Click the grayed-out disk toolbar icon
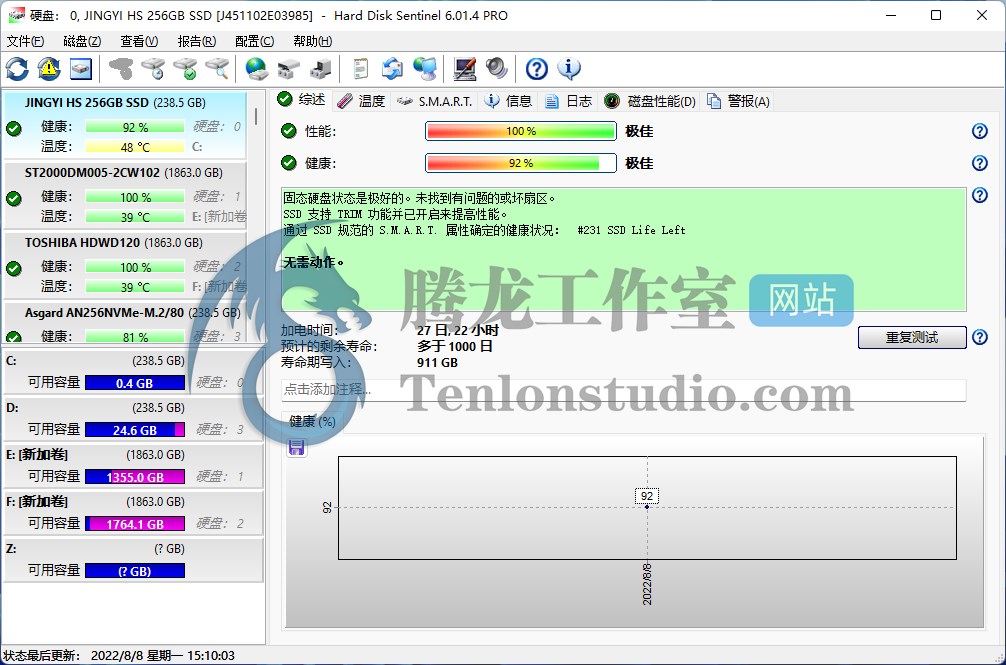The height and width of the screenshot is (665, 1006). [x=121, y=69]
